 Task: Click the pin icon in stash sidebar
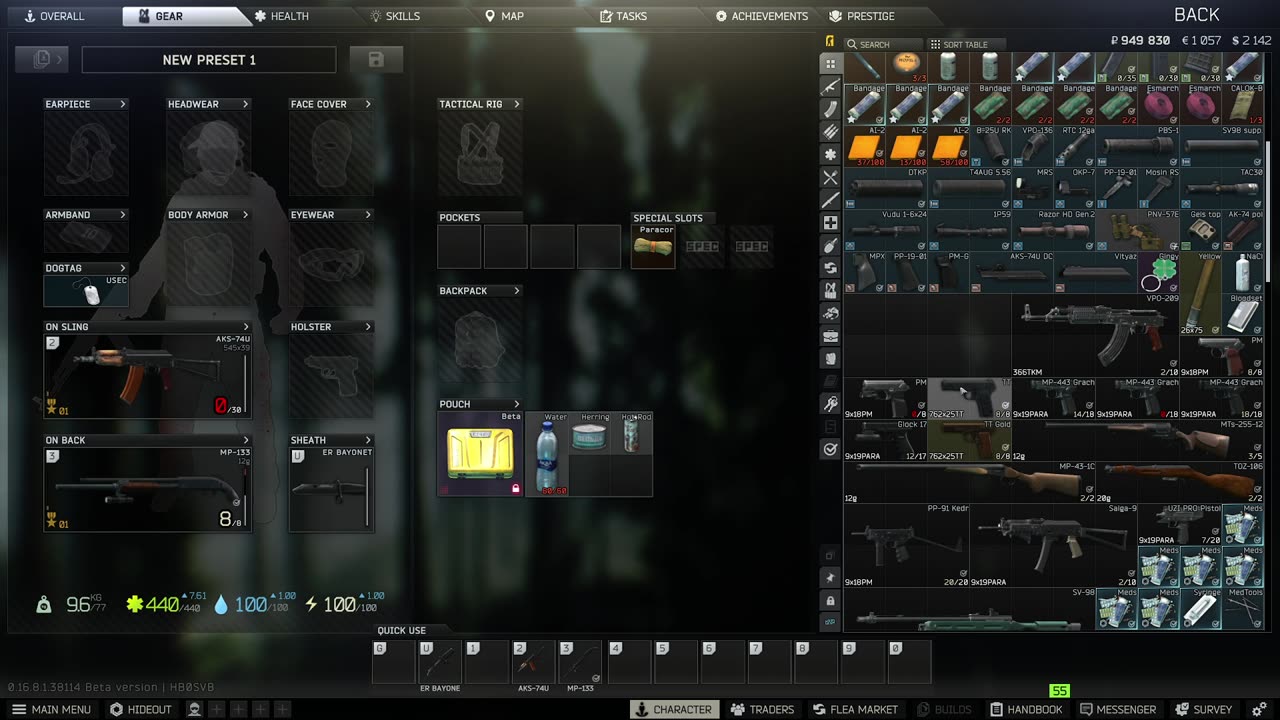tap(830, 578)
